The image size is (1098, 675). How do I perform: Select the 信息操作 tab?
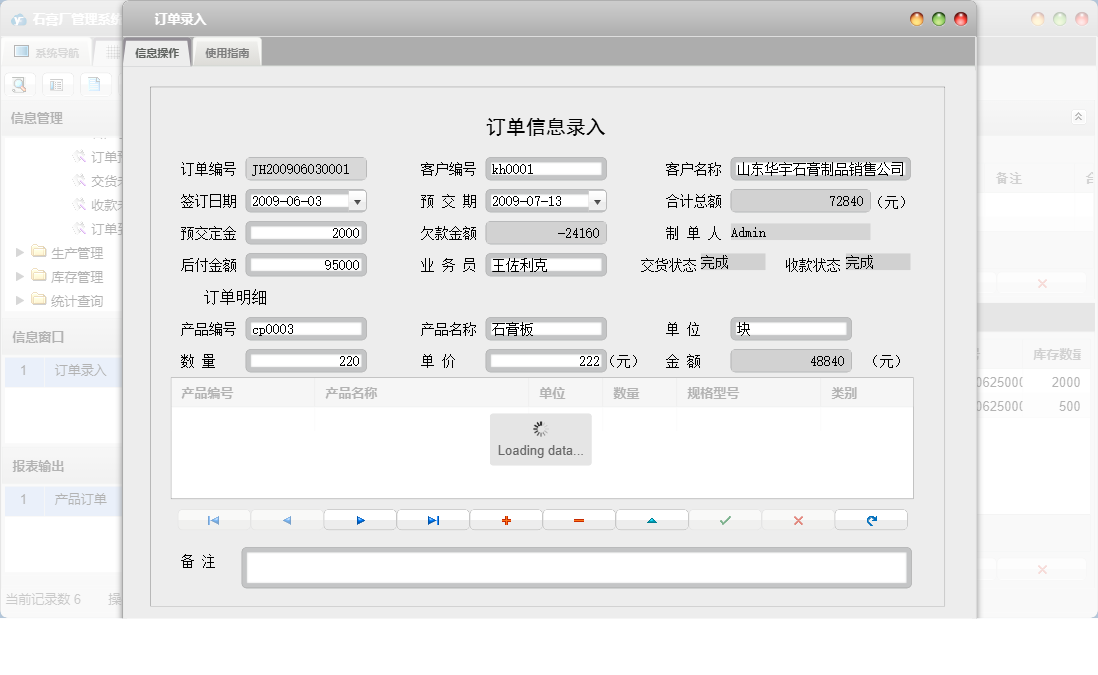tap(156, 53)
